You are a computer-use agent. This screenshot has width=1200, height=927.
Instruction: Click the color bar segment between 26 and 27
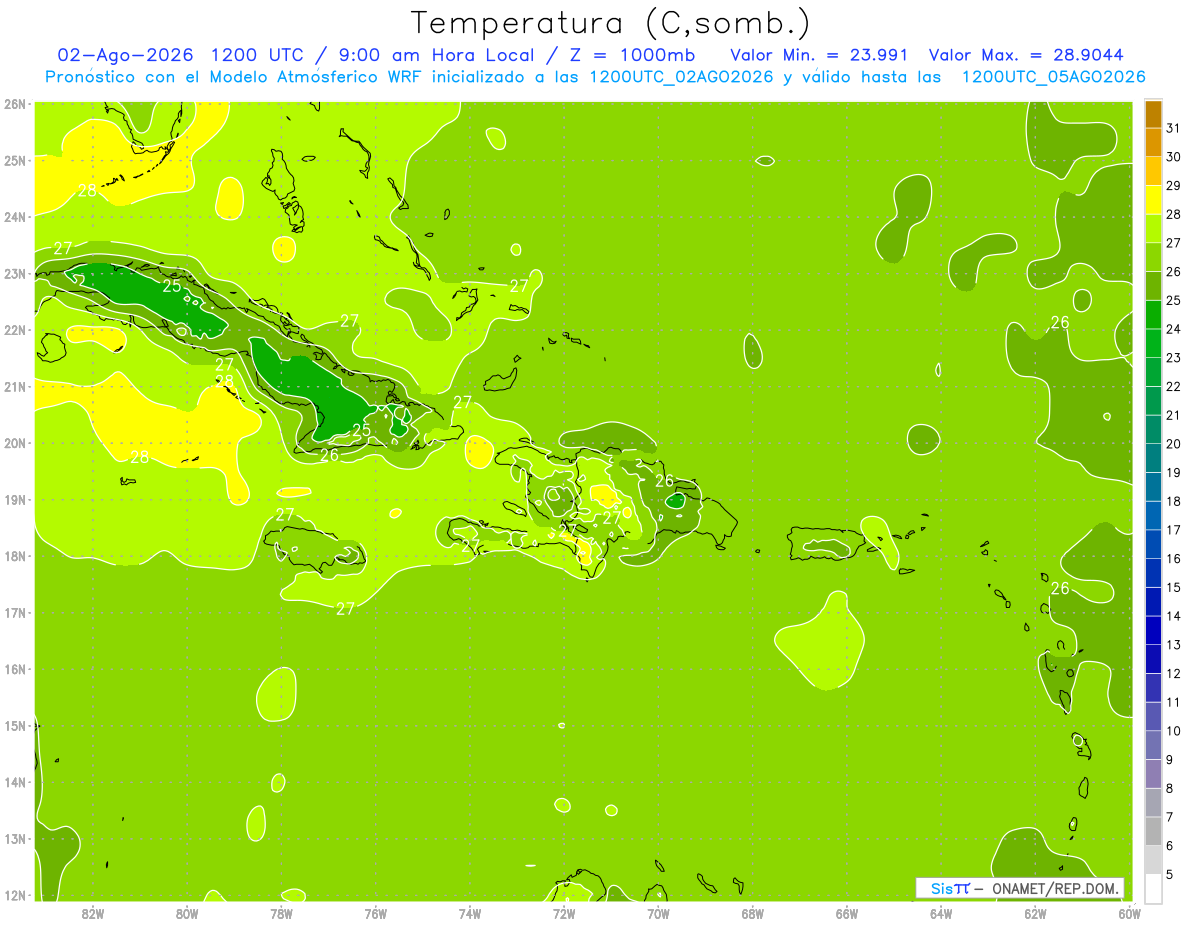1153,257
